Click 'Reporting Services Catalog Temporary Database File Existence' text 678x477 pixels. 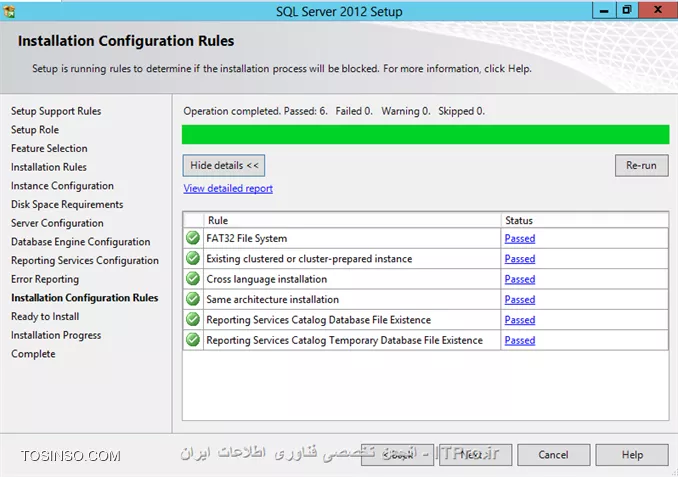(344, 340)
